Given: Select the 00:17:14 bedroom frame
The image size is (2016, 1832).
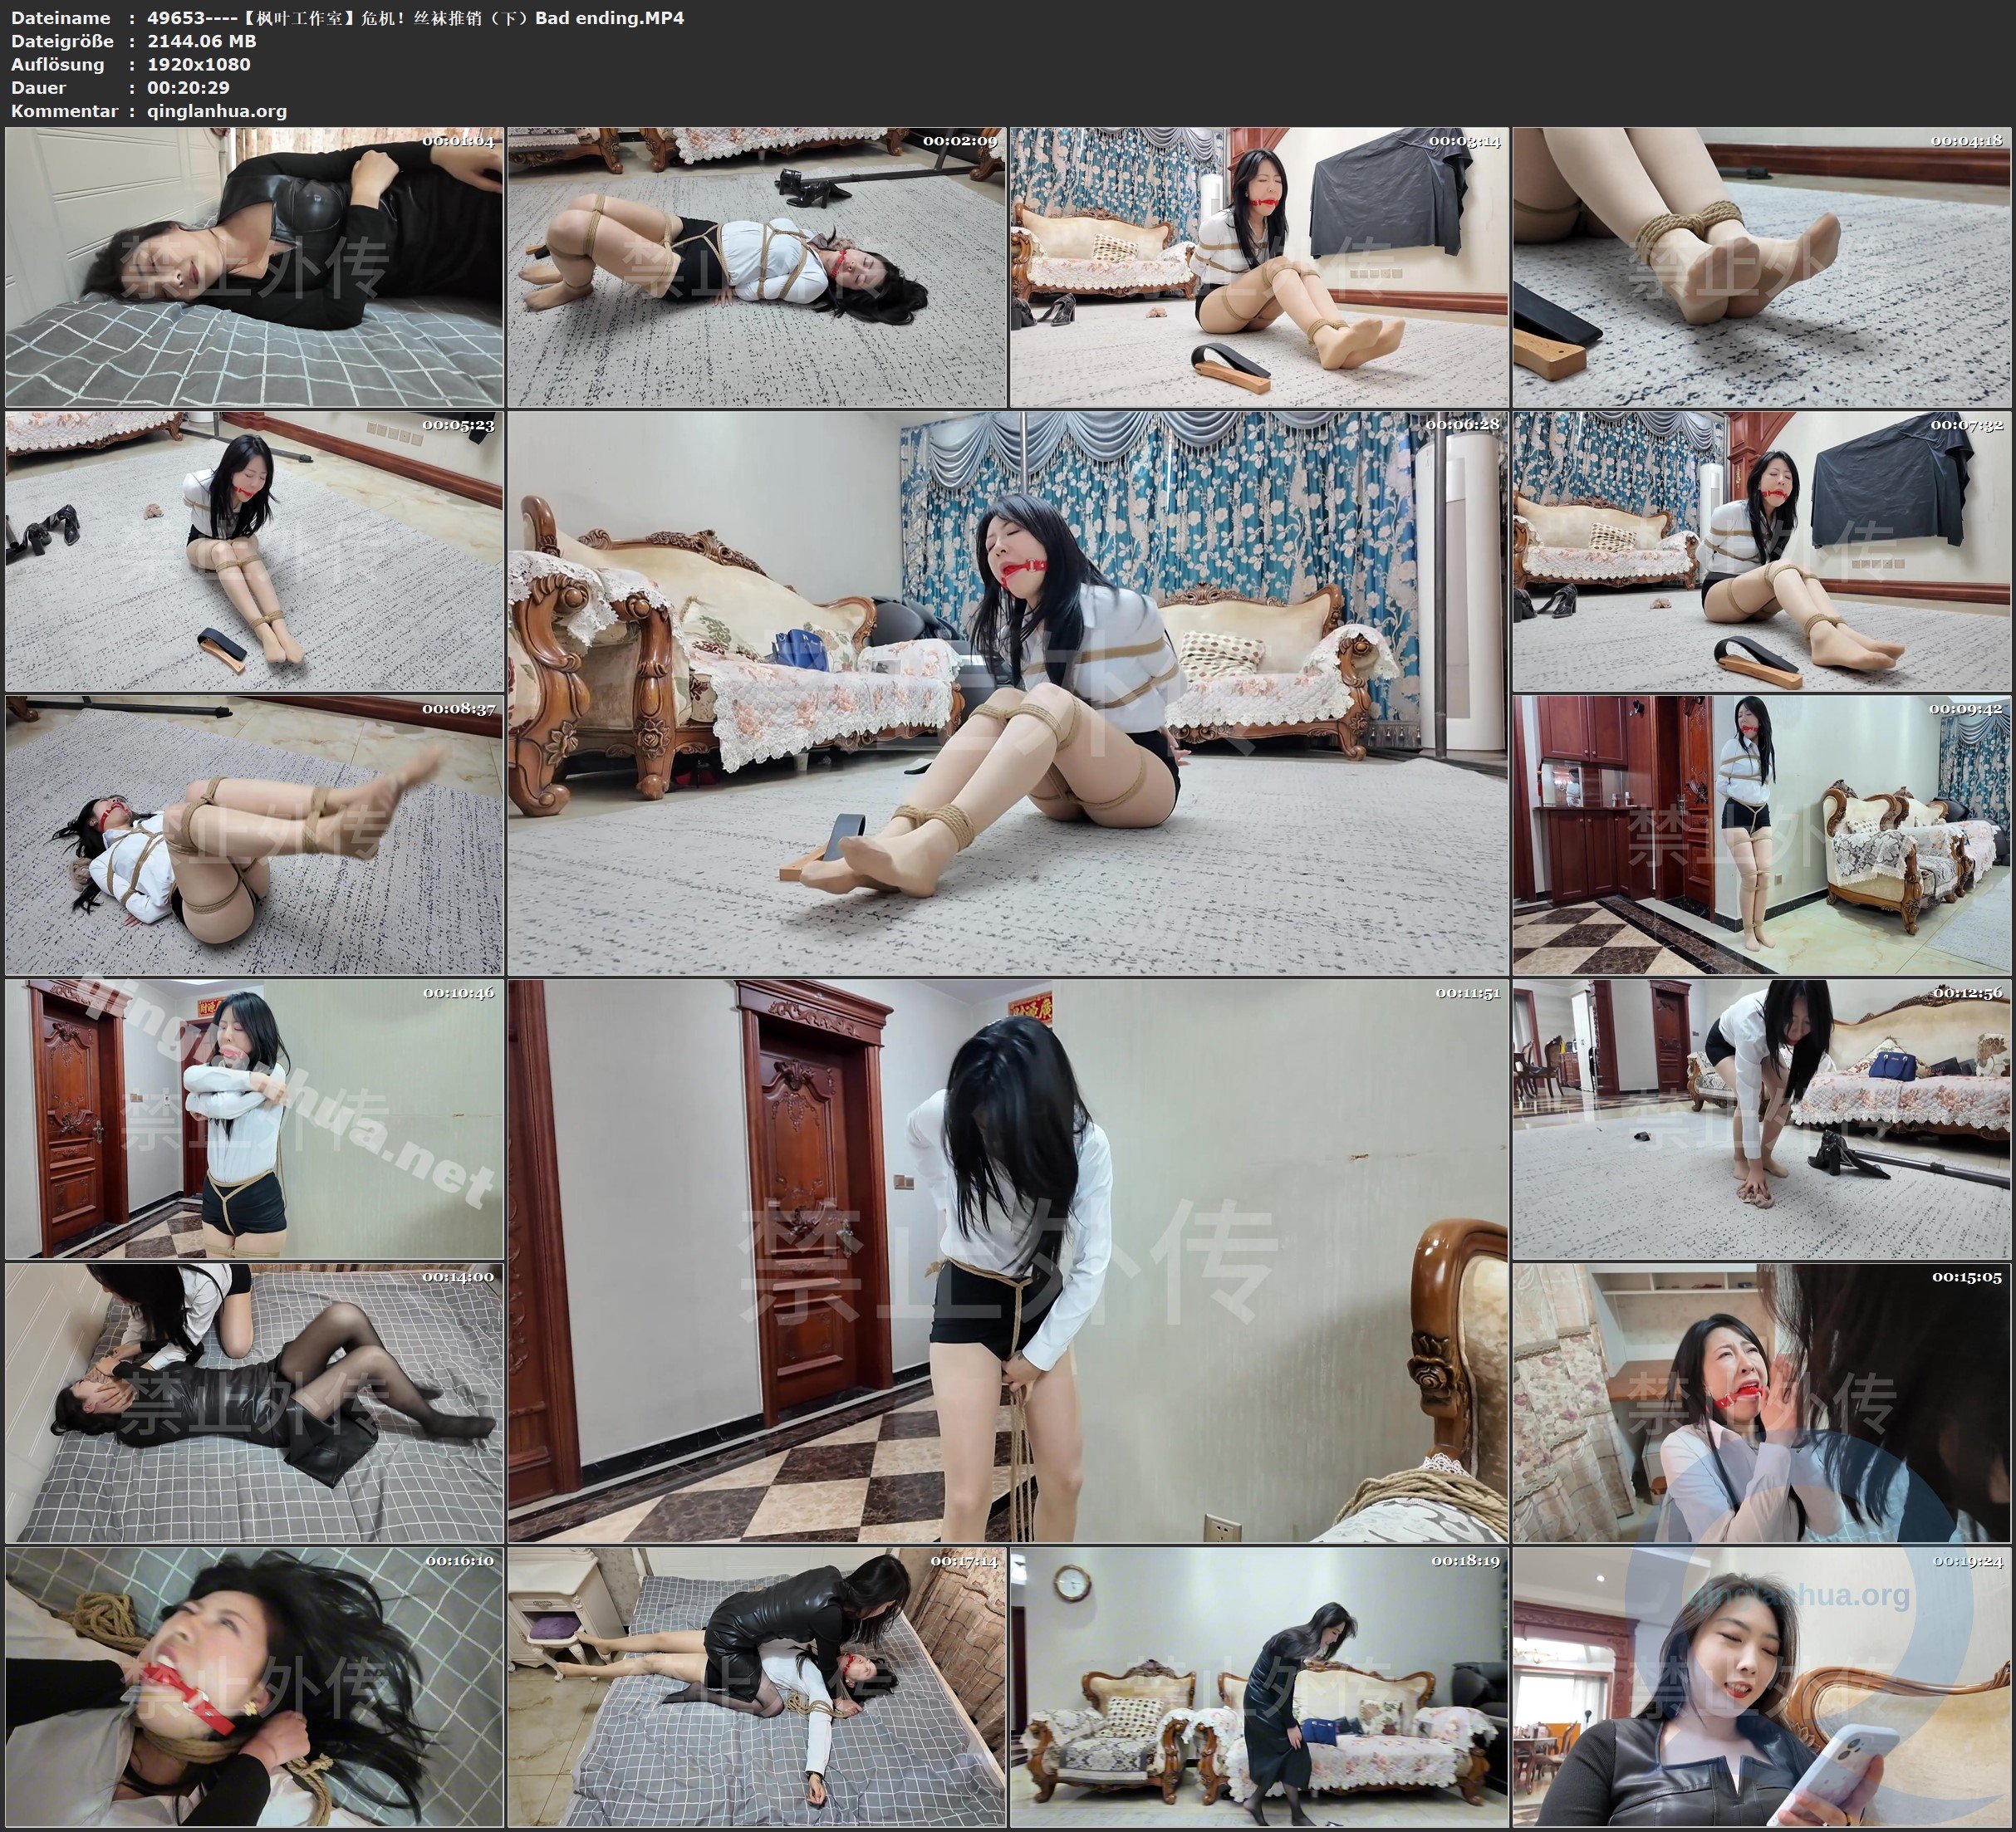Looking at the screenshot, I should [756, 1687].
